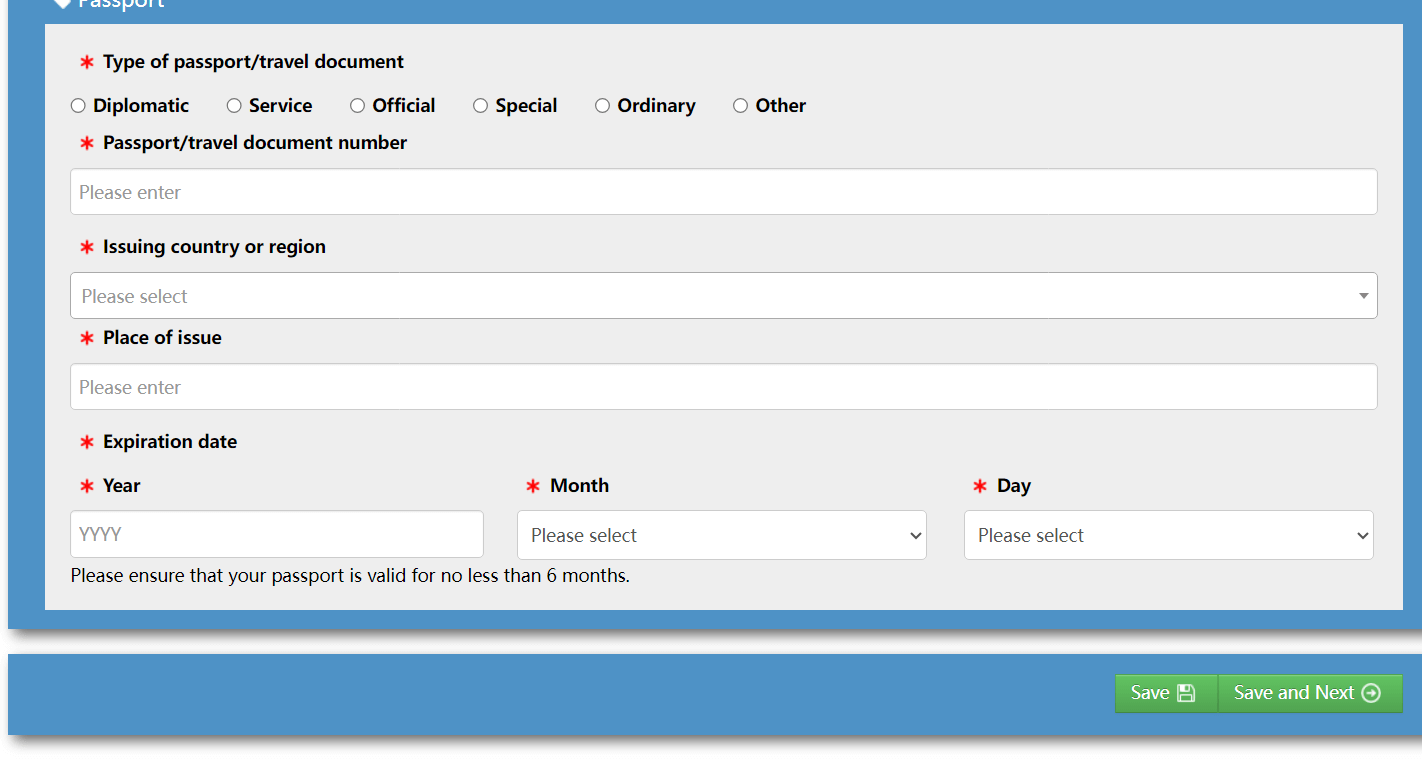Focus the expiration Year YYYY field

click(x=276, y=534)
